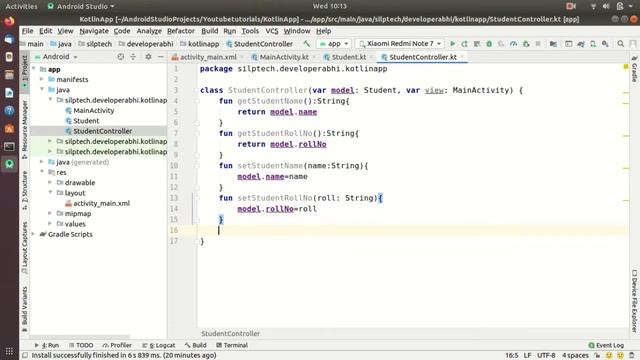This screenshot has width=640, height=360.
Task: Expand the java (generated) folder
Action: pos(42,162)
